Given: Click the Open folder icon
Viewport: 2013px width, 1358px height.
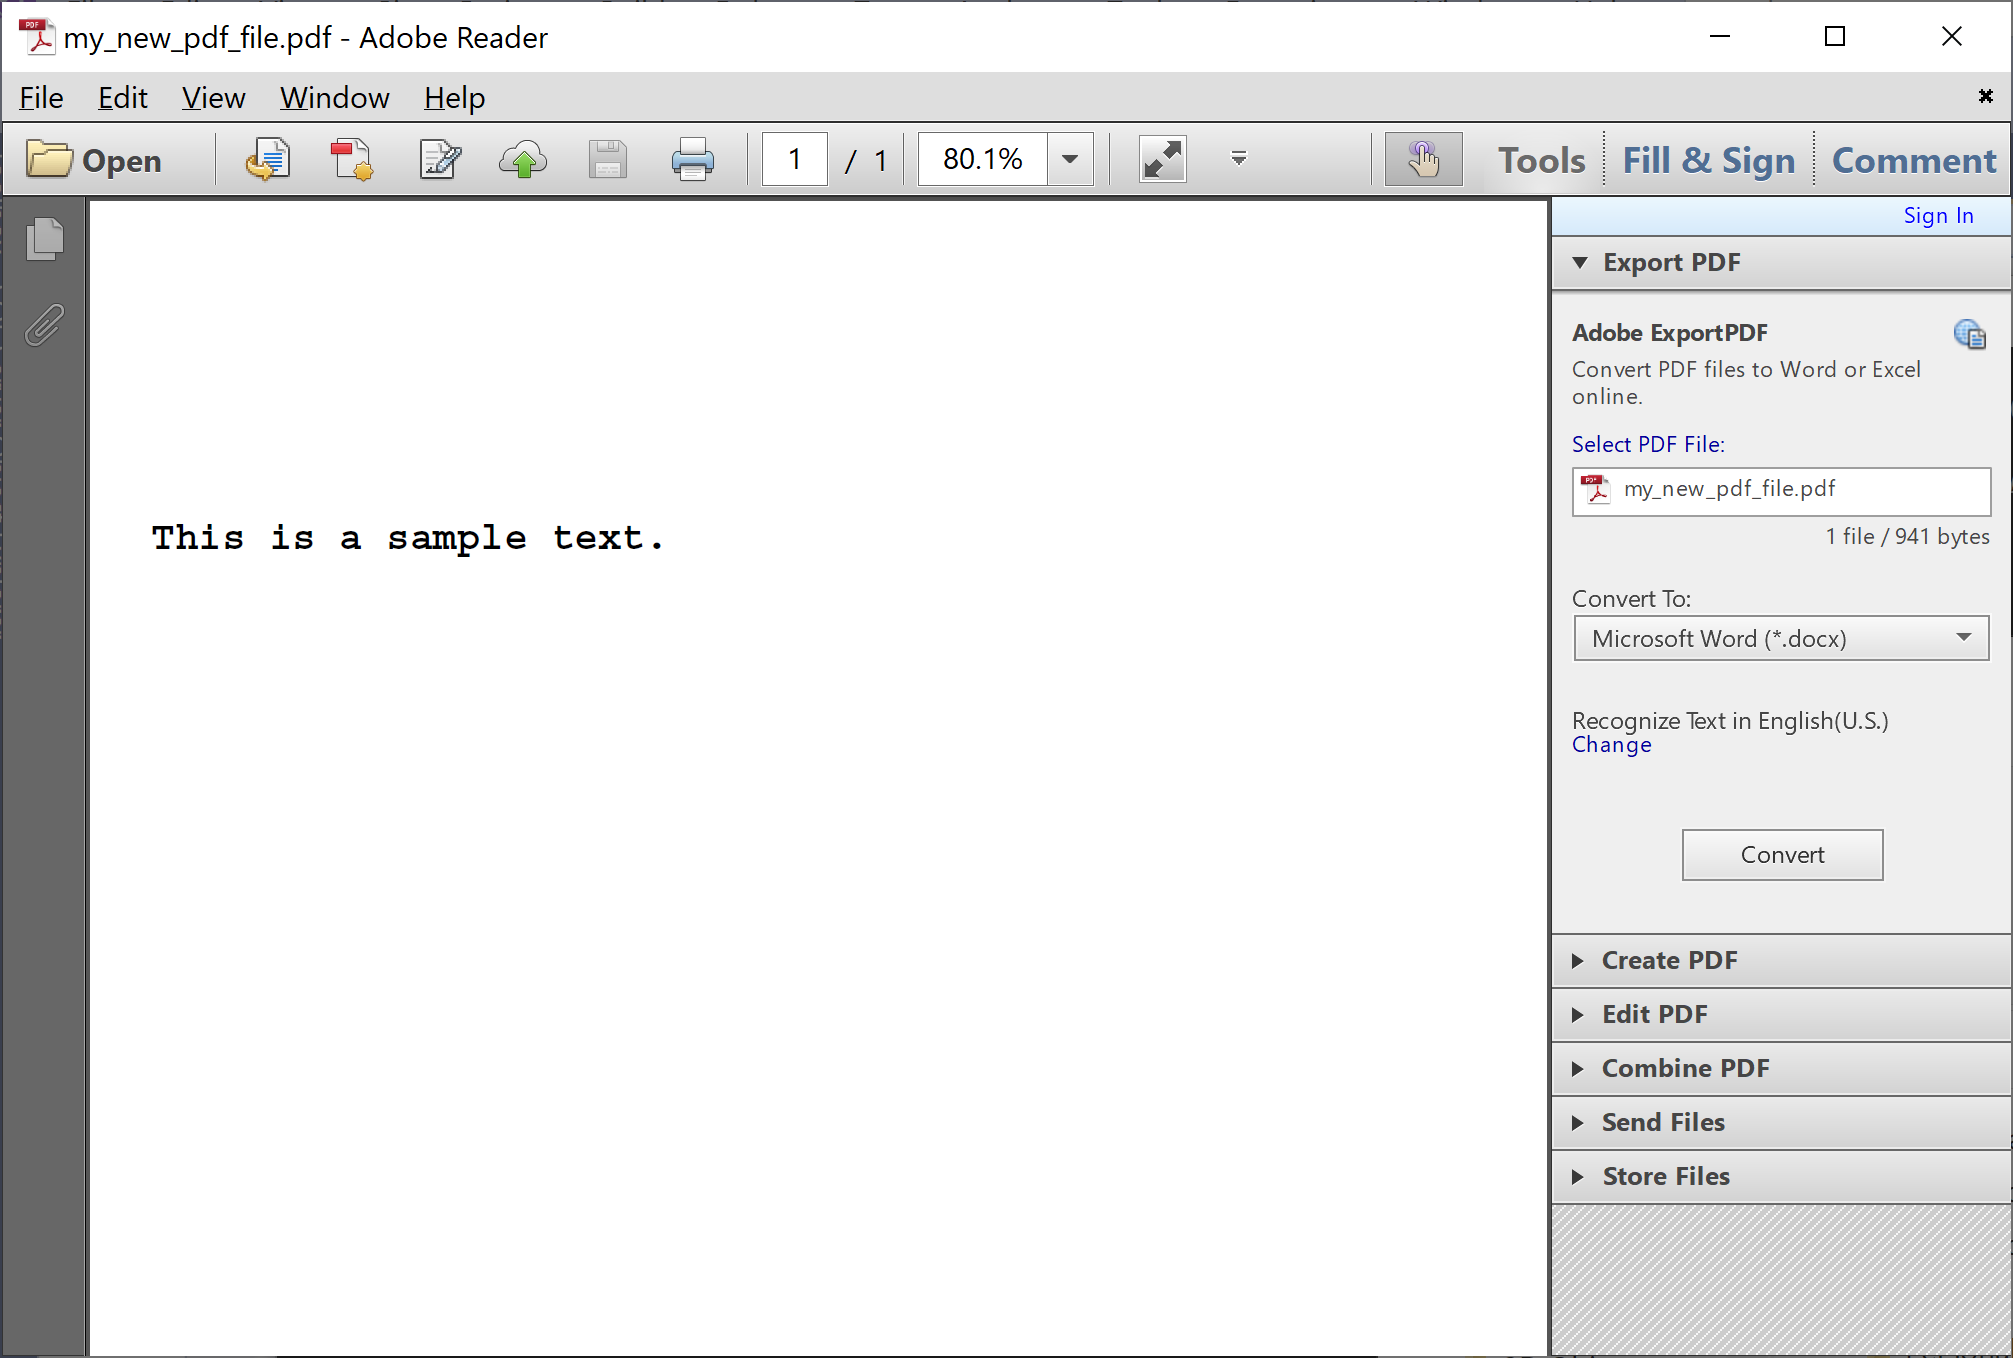Looking at the screenshot, I should click(x=49, y=160).
